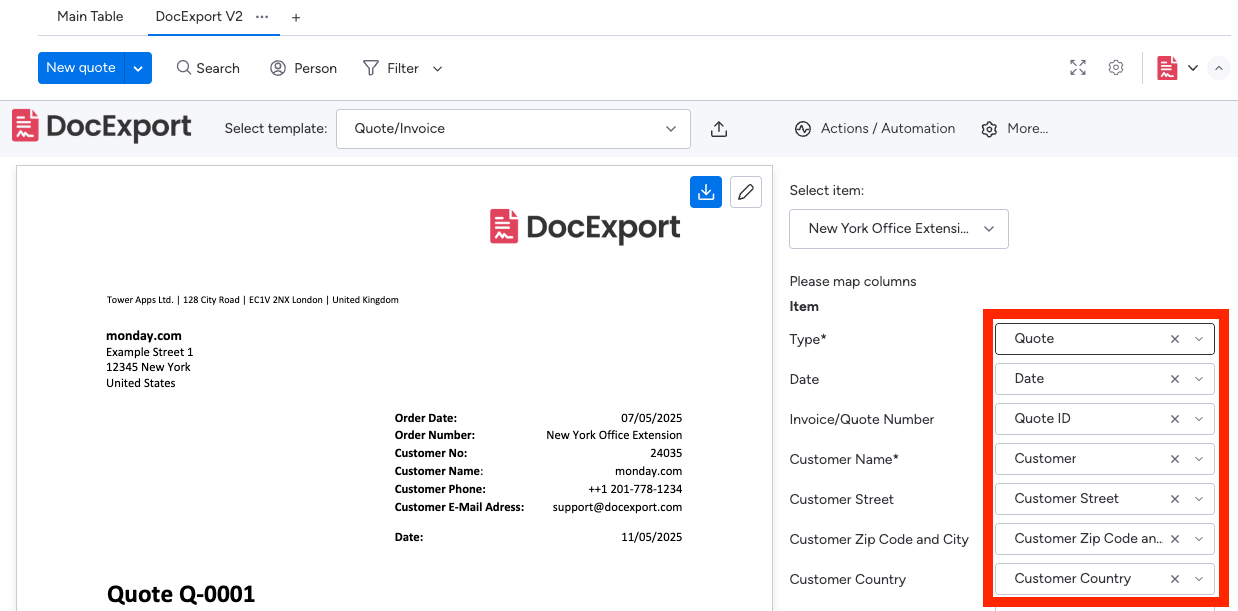The width and height of the screenshot is (1238, 611).
Task: Click the DocExport logo in document preview
Action: 585,227
